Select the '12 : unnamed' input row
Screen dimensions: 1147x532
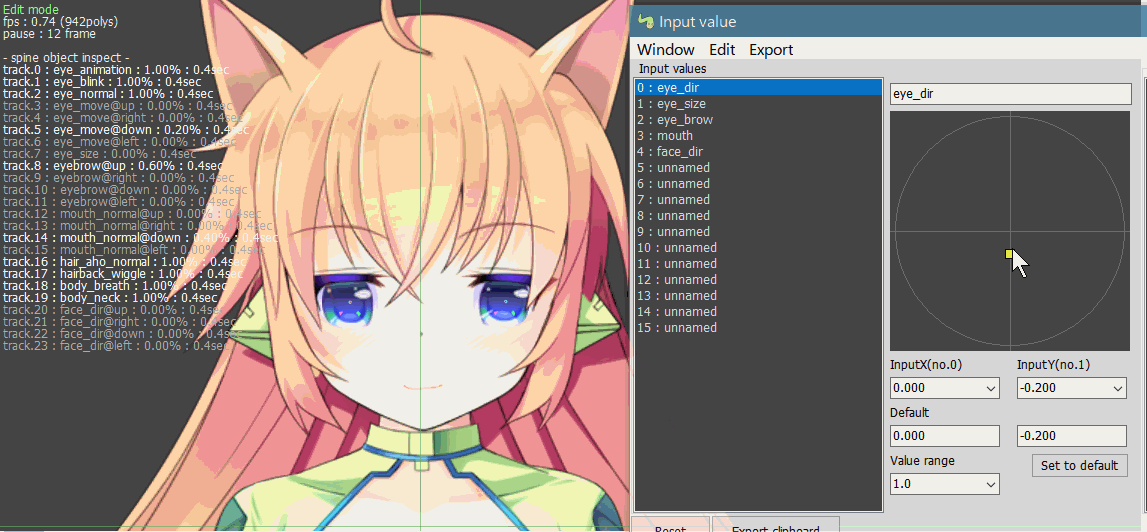click(759, 280)
